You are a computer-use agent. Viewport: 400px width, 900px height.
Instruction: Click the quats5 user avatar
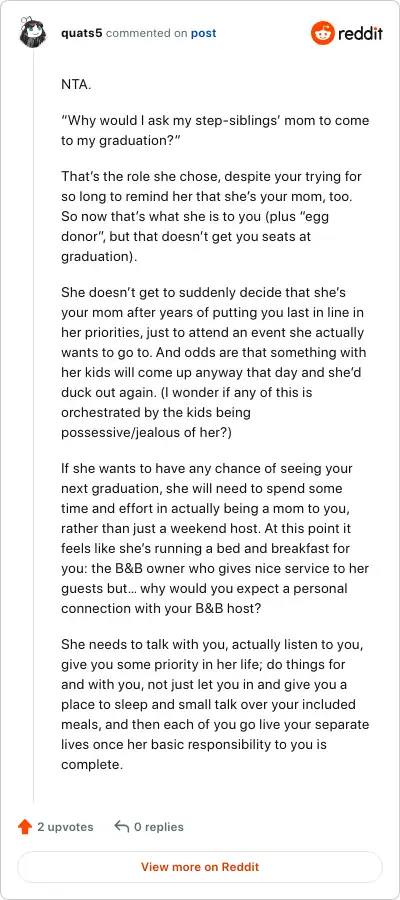tap(33, 33)
